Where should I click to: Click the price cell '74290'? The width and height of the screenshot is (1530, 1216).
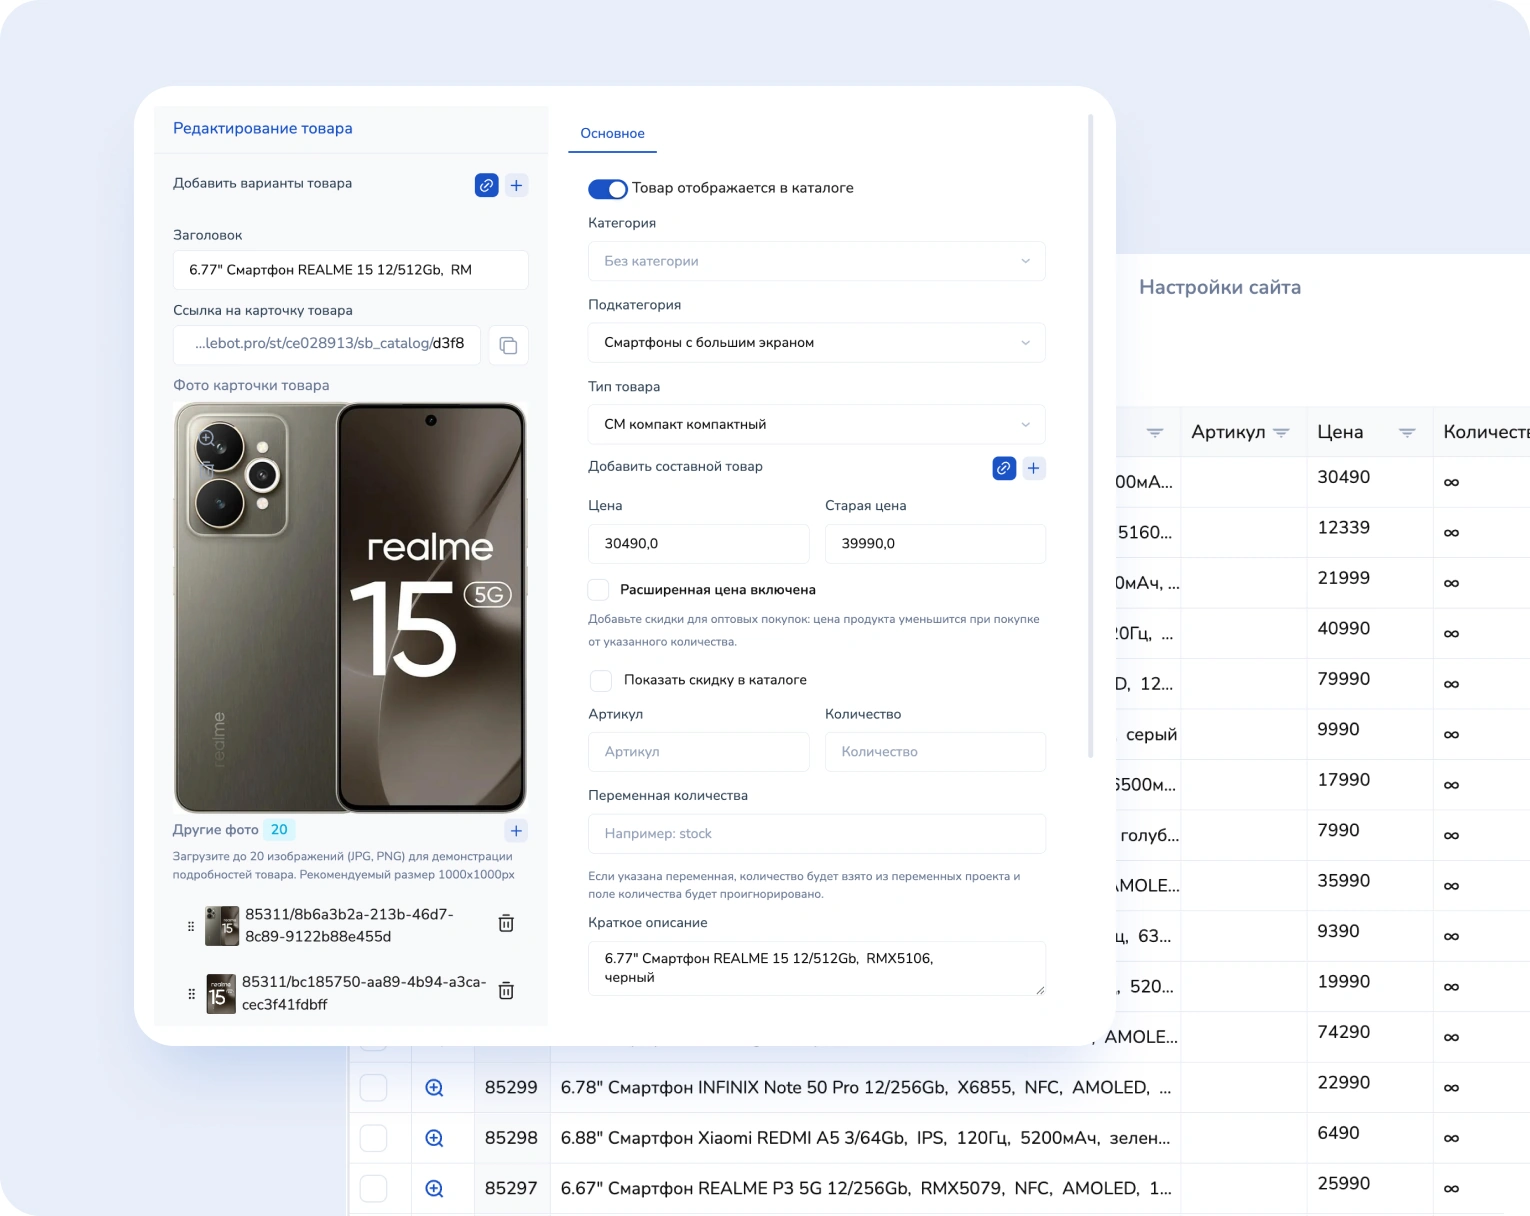1343,1032
